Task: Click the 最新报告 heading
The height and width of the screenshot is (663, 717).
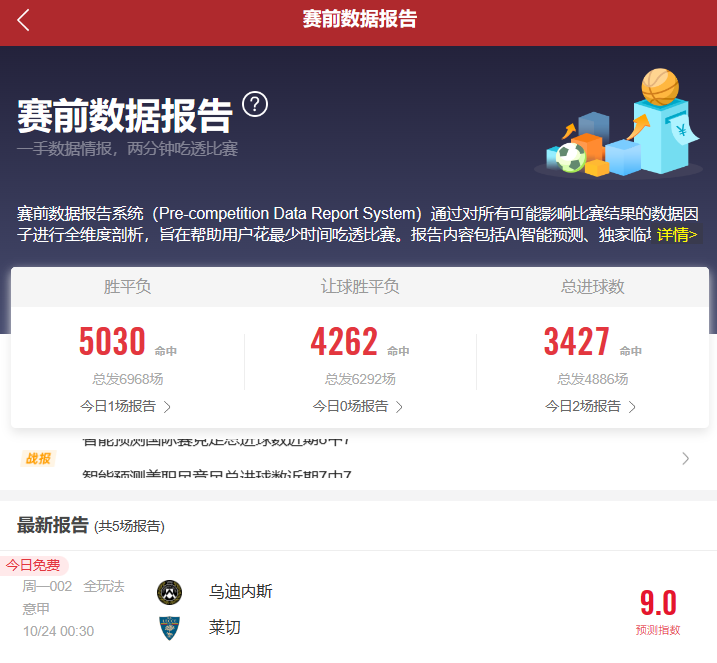Action: (53, 525)
